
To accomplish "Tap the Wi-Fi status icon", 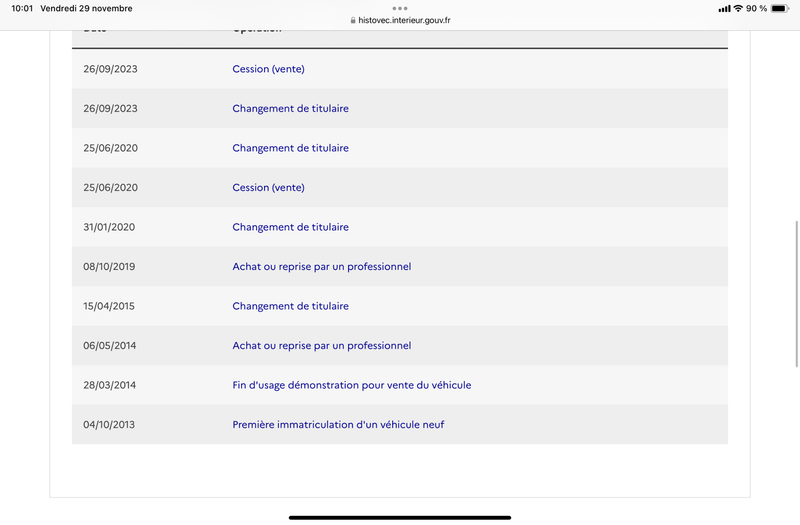I will 738,8.
